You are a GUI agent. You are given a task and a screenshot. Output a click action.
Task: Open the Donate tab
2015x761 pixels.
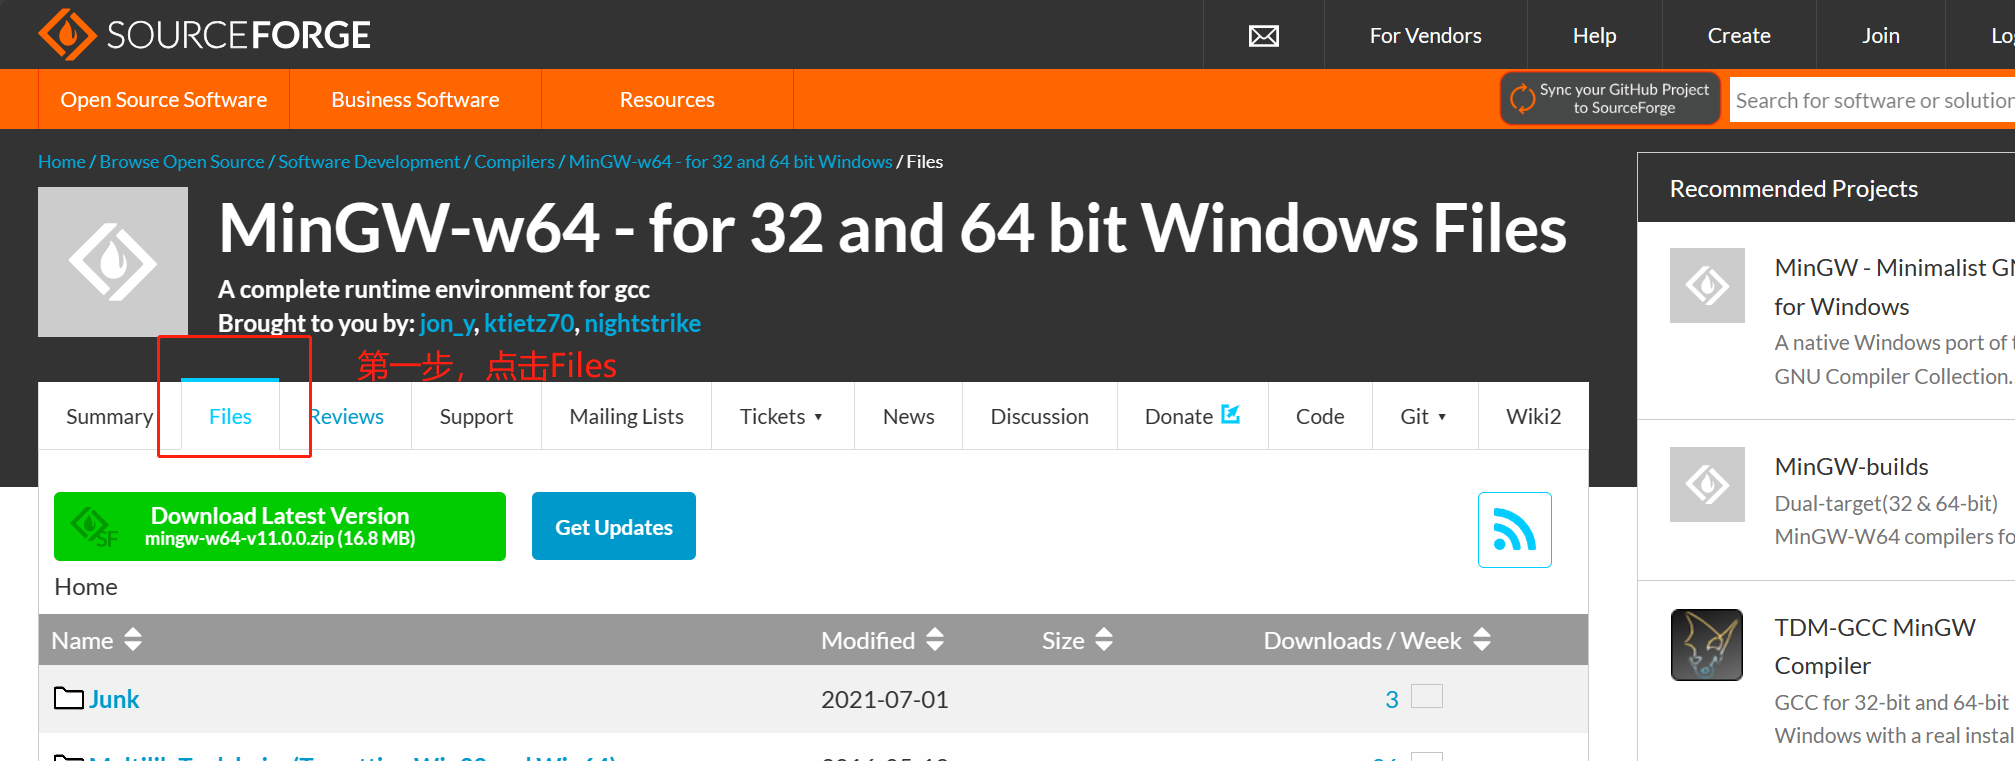pyautogui.click(x=1192, y=416)
